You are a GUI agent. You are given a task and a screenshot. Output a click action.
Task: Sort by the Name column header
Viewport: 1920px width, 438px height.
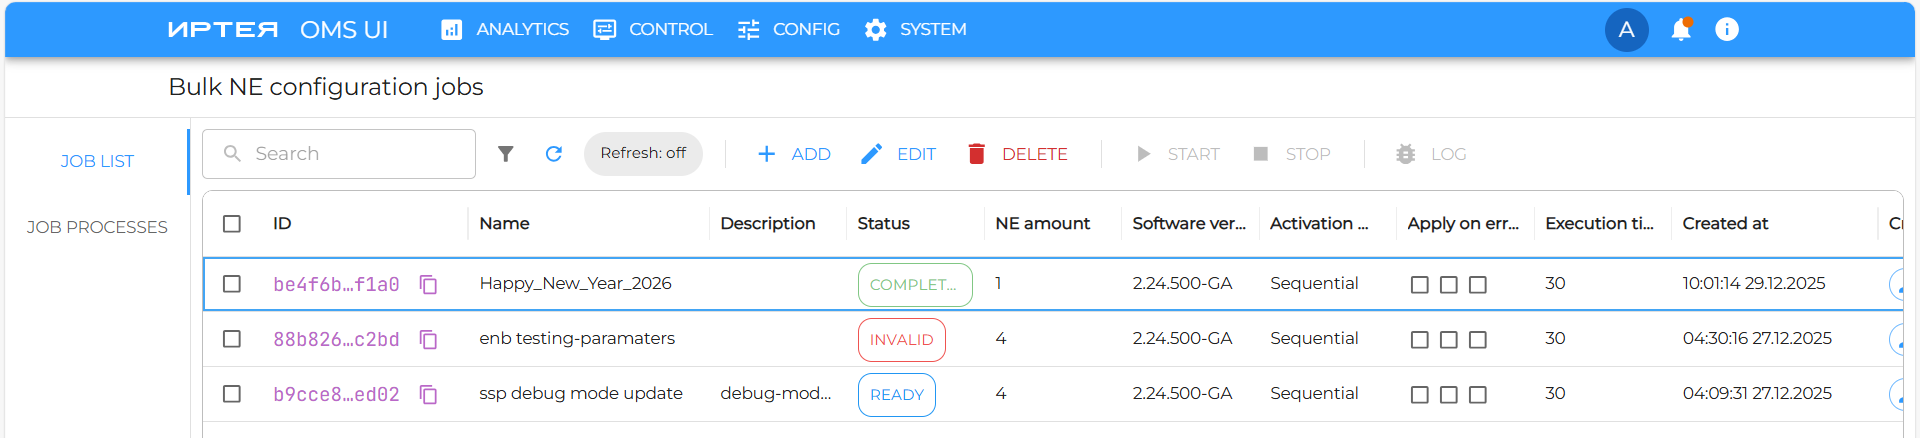[x=504, y=224]
